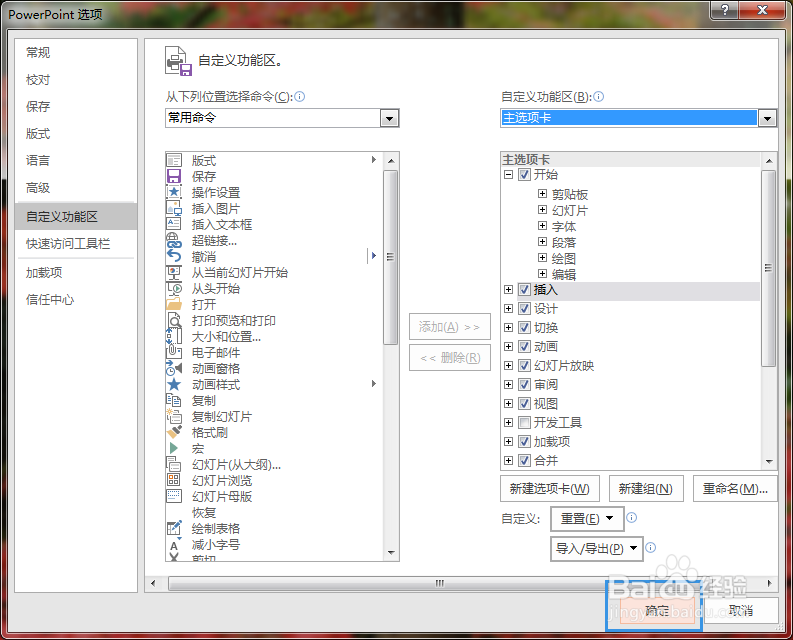Click the 版式 layout command icon
The height and width of the screenshot is (640, 793).
point(174,160)
